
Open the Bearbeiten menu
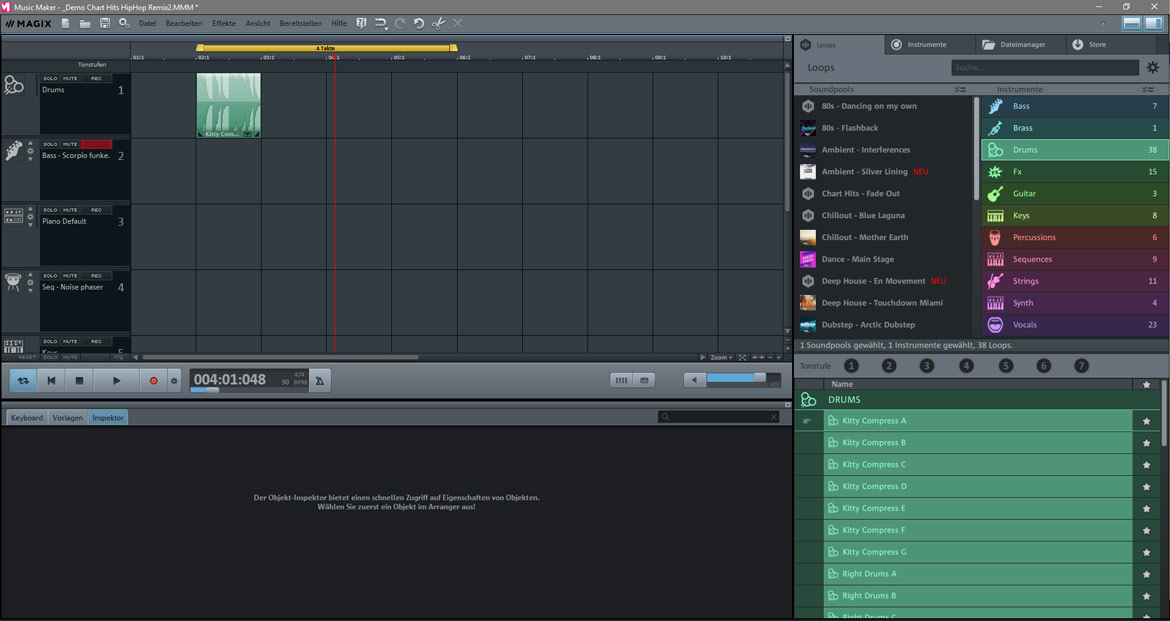click(184, 23)
